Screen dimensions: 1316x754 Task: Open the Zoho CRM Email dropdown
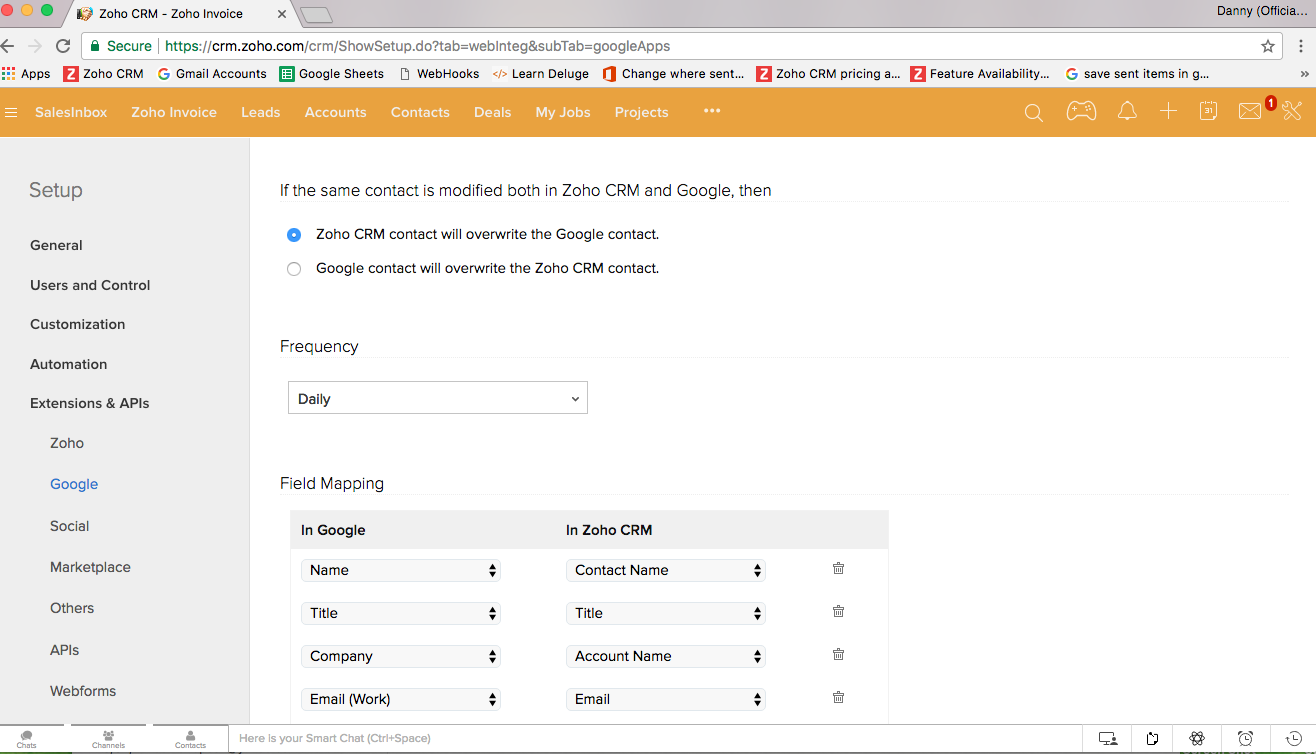click(665, 699)
